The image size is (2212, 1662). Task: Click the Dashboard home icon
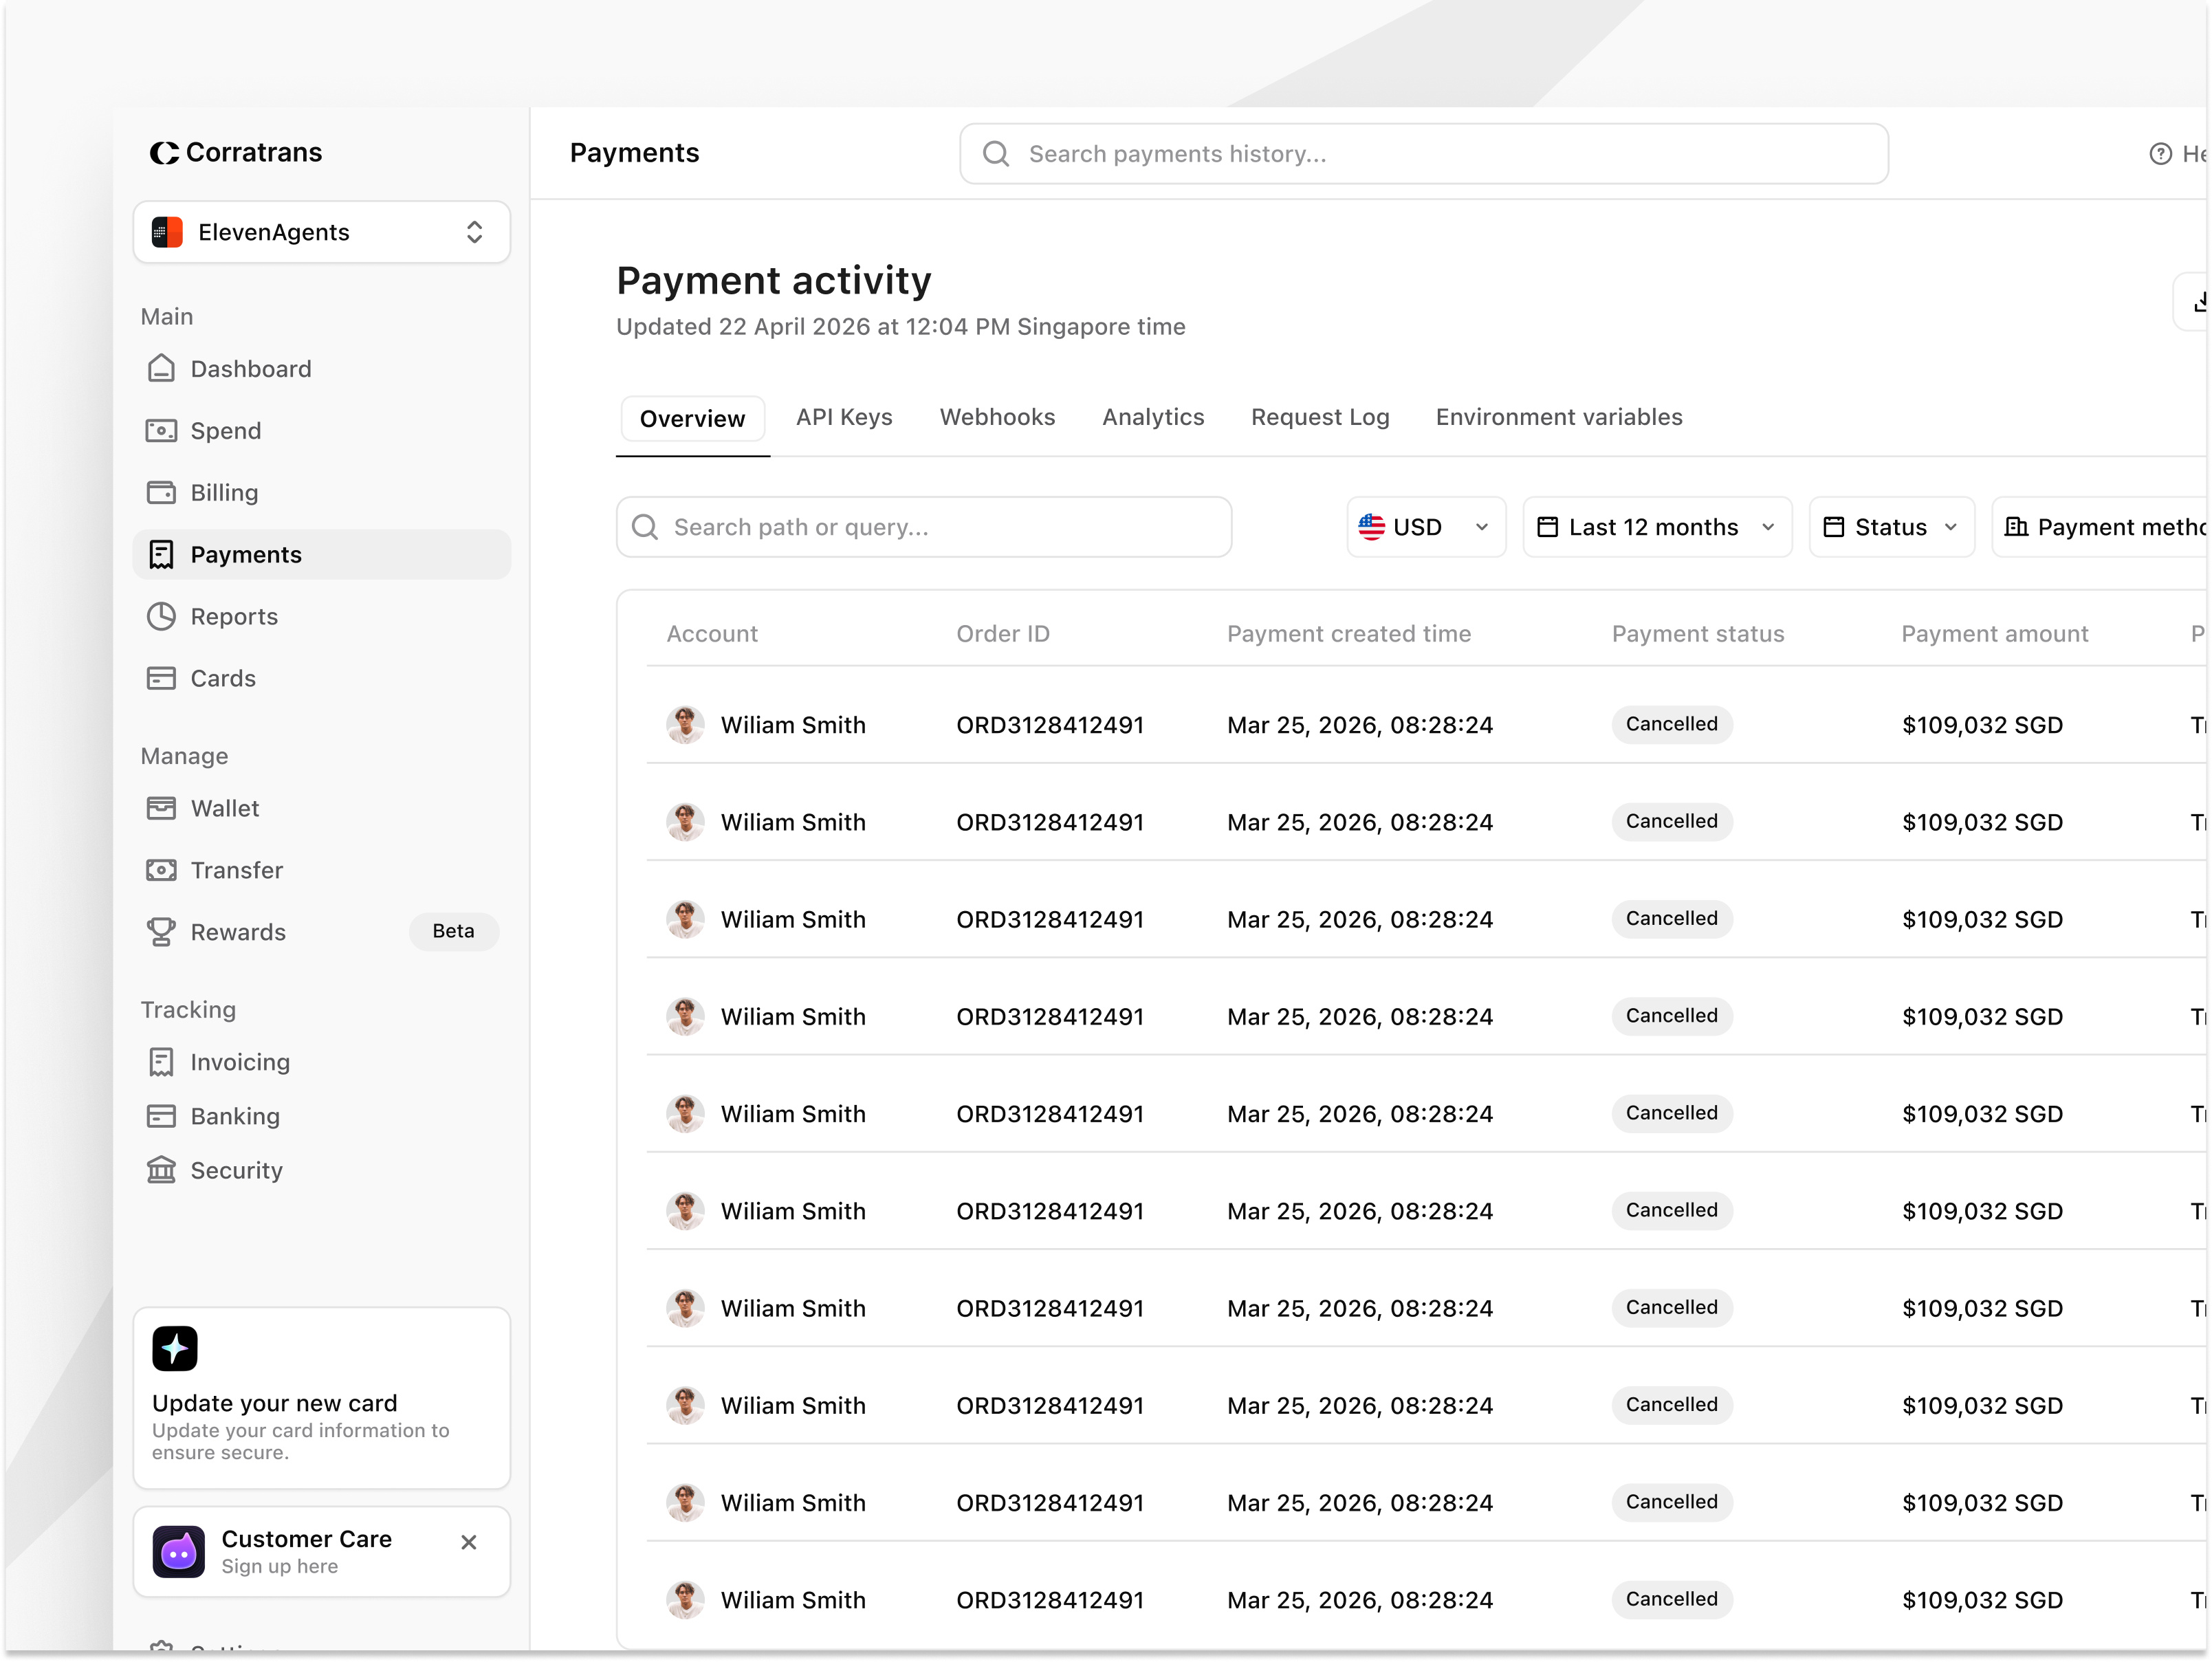tap(161, 369)
